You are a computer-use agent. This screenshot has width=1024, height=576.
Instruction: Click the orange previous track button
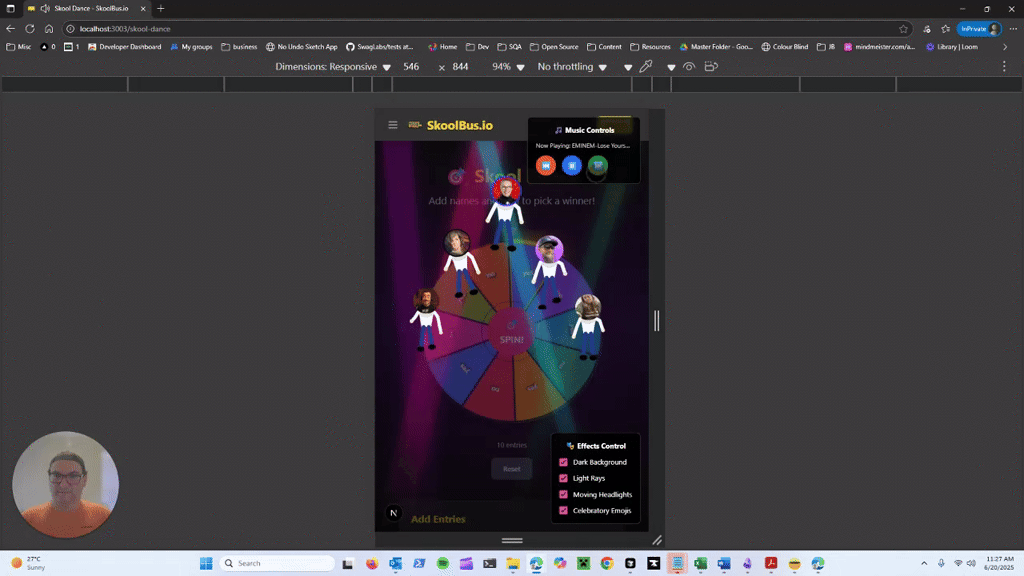click(x=546, y=165)
